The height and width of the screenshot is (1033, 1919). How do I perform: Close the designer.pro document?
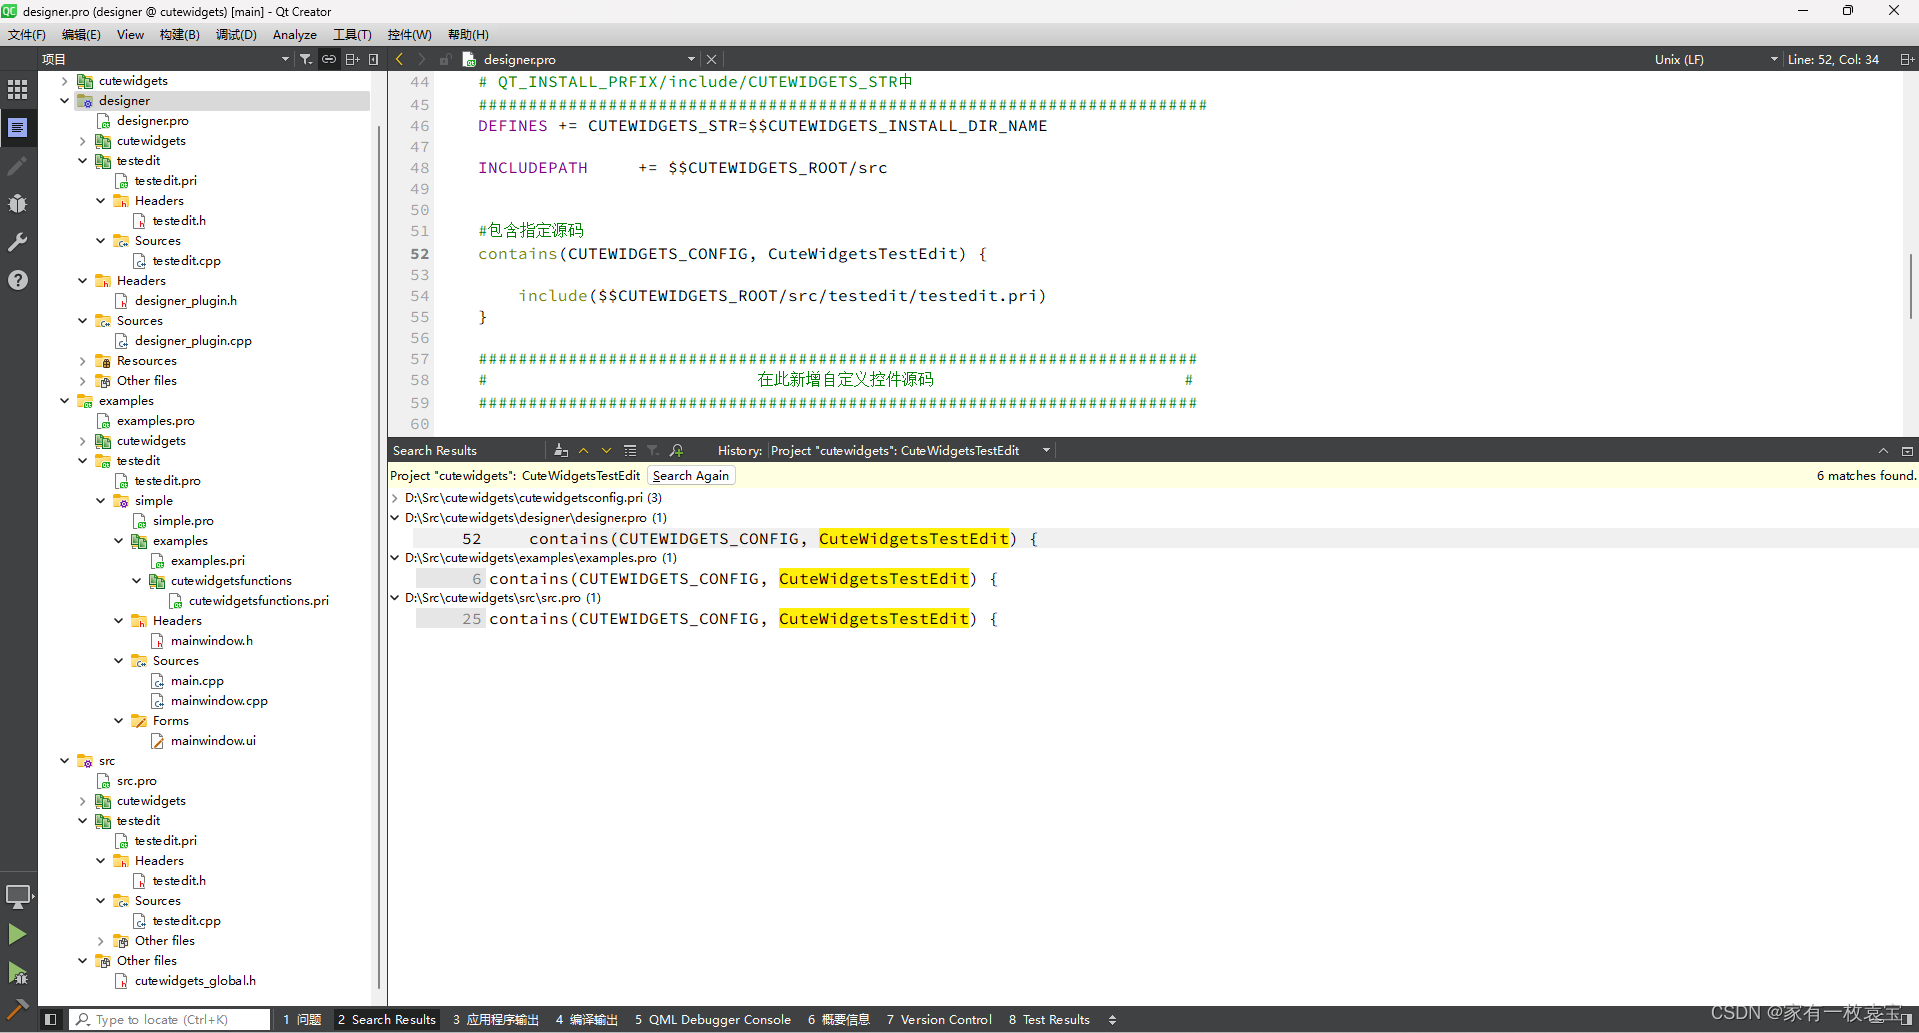coord(712,59)
